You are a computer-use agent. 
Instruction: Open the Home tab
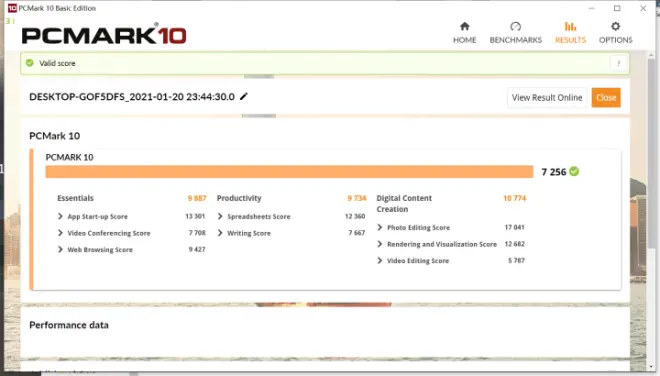tap(464, 33)
